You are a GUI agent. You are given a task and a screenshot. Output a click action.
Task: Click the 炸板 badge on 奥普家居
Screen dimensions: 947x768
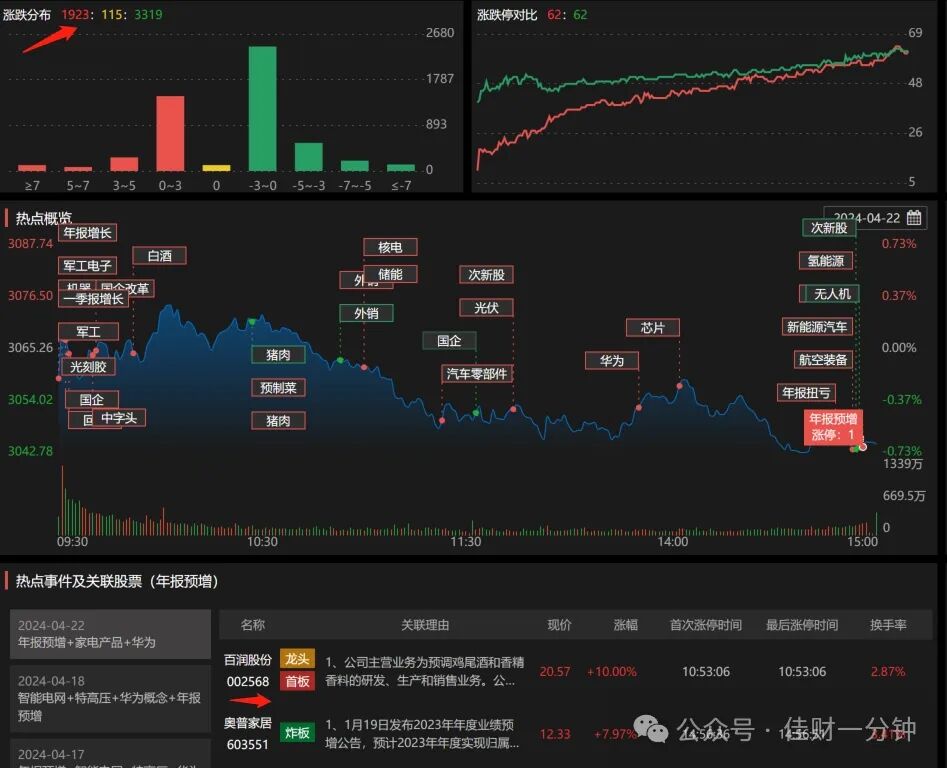click(297, 732)
